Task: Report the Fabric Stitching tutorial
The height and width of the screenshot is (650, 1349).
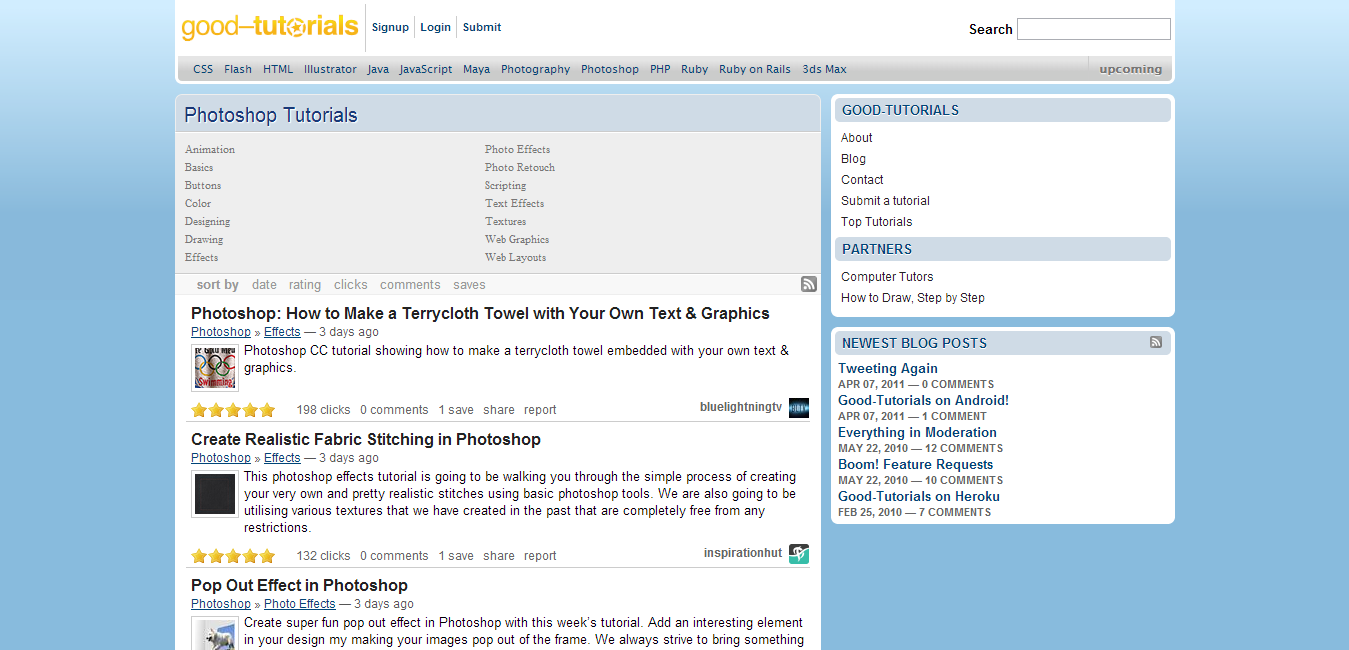Action: (x=540, y=556)
